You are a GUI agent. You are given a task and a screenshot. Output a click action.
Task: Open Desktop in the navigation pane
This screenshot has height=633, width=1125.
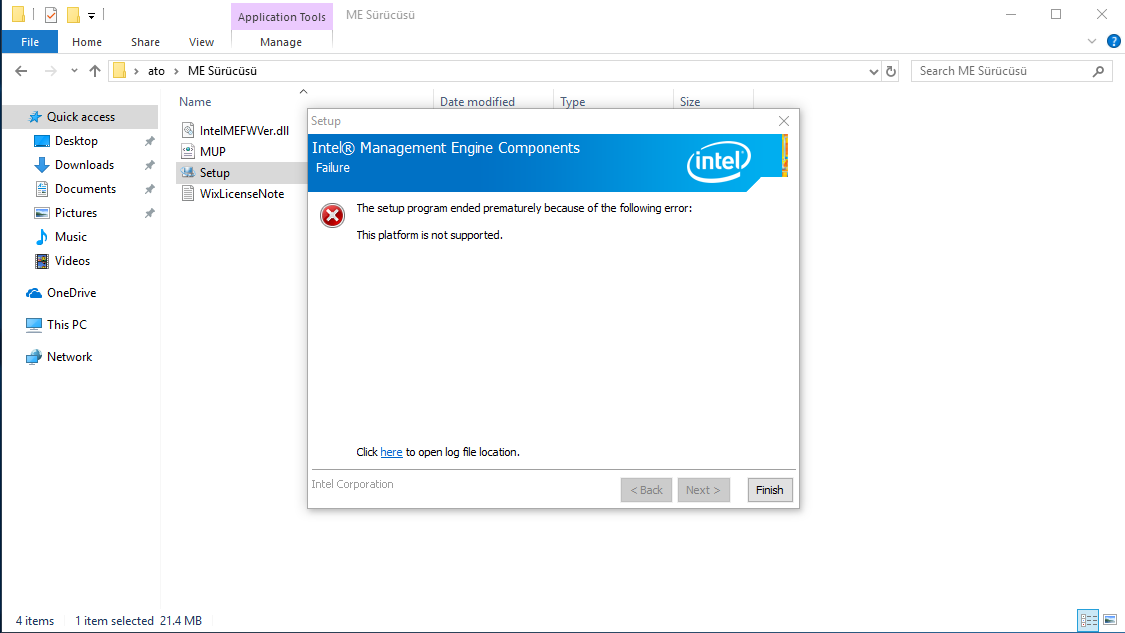click(x=76, y=141)
